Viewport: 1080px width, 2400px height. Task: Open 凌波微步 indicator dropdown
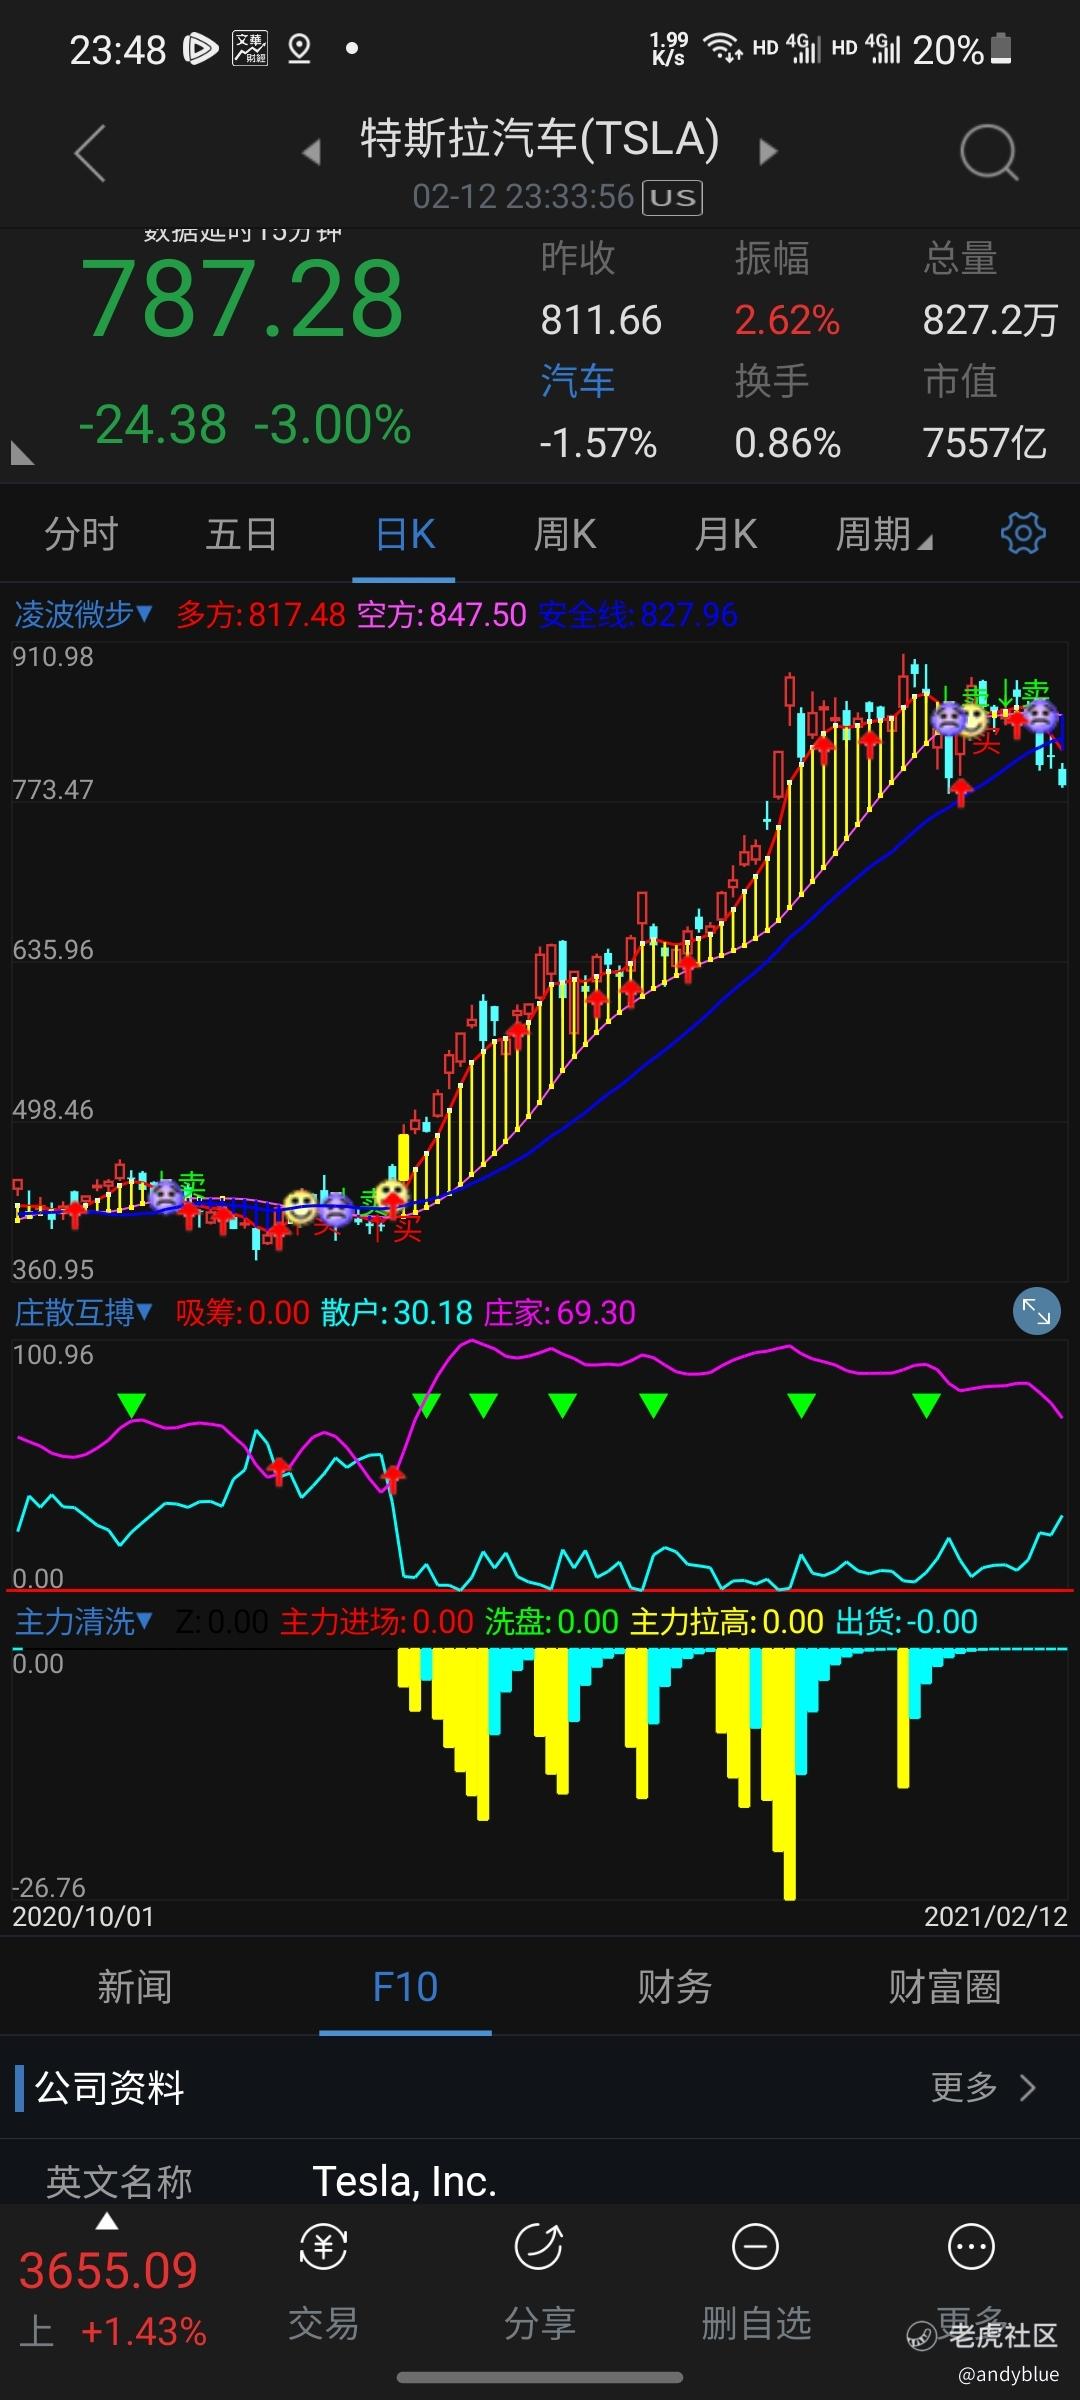click(84, 614)
